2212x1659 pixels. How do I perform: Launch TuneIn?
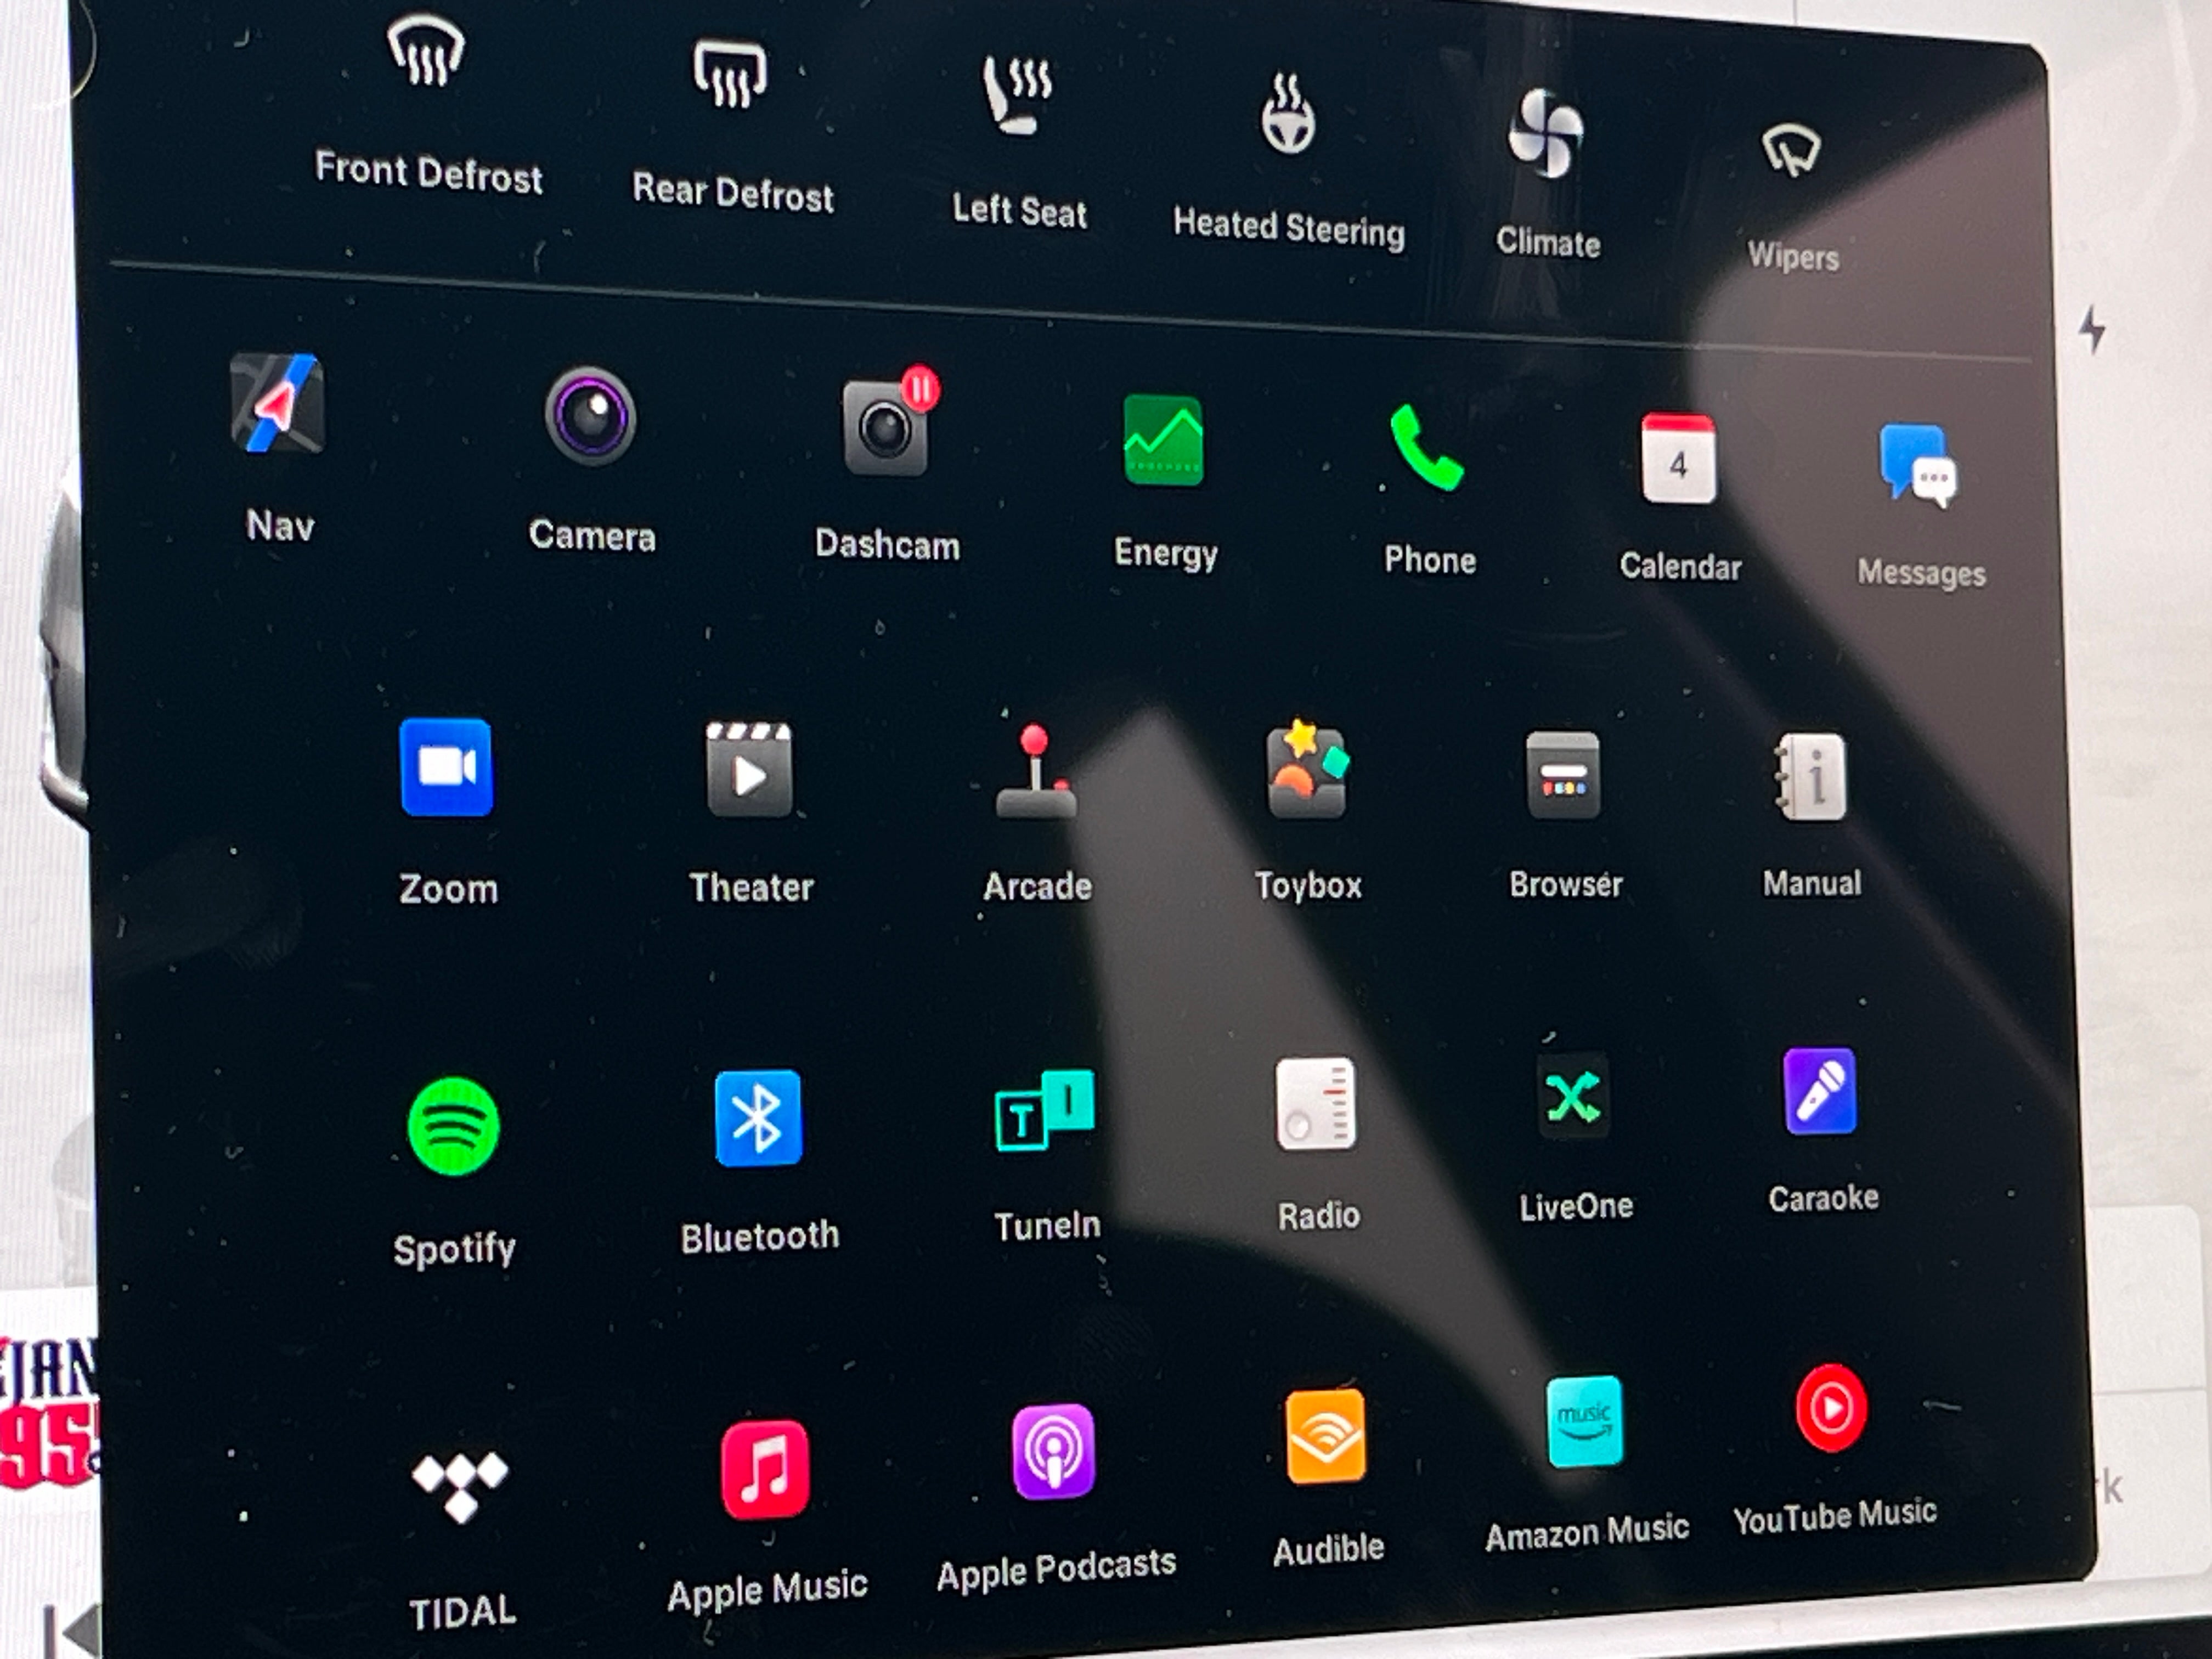tap(1045, 1110)
